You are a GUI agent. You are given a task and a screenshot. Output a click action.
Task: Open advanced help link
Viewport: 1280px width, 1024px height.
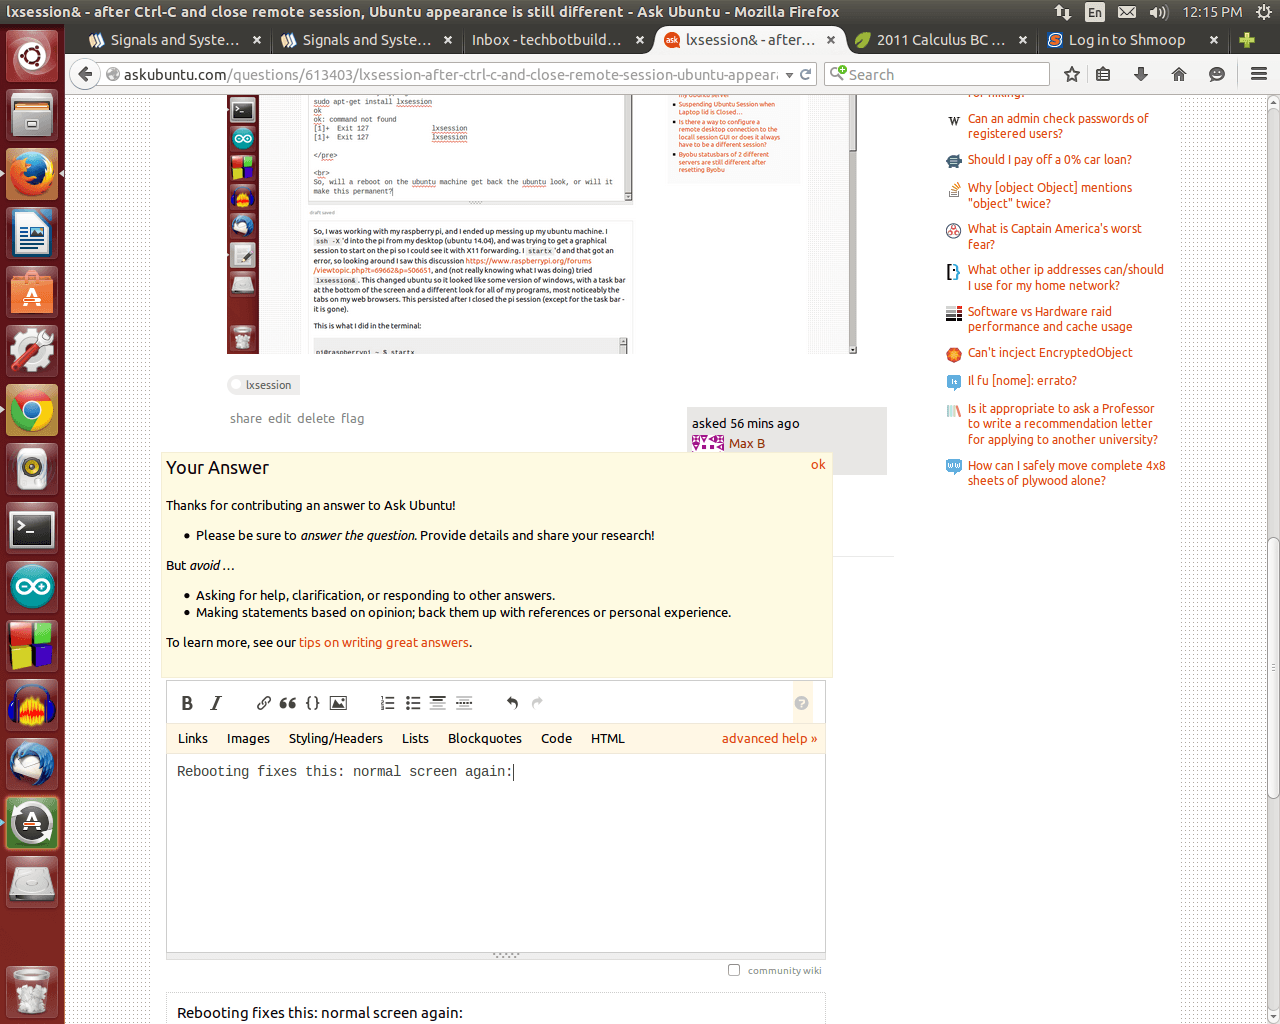[769, 738]
